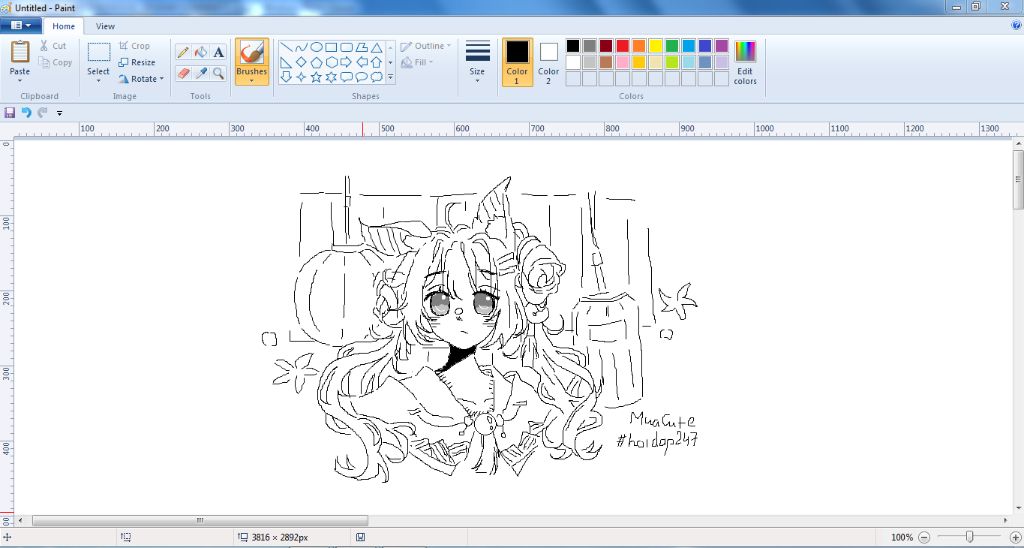Choose the Rectangle shape
Viewport: 1024px width, 548px height.
point(331,47)
